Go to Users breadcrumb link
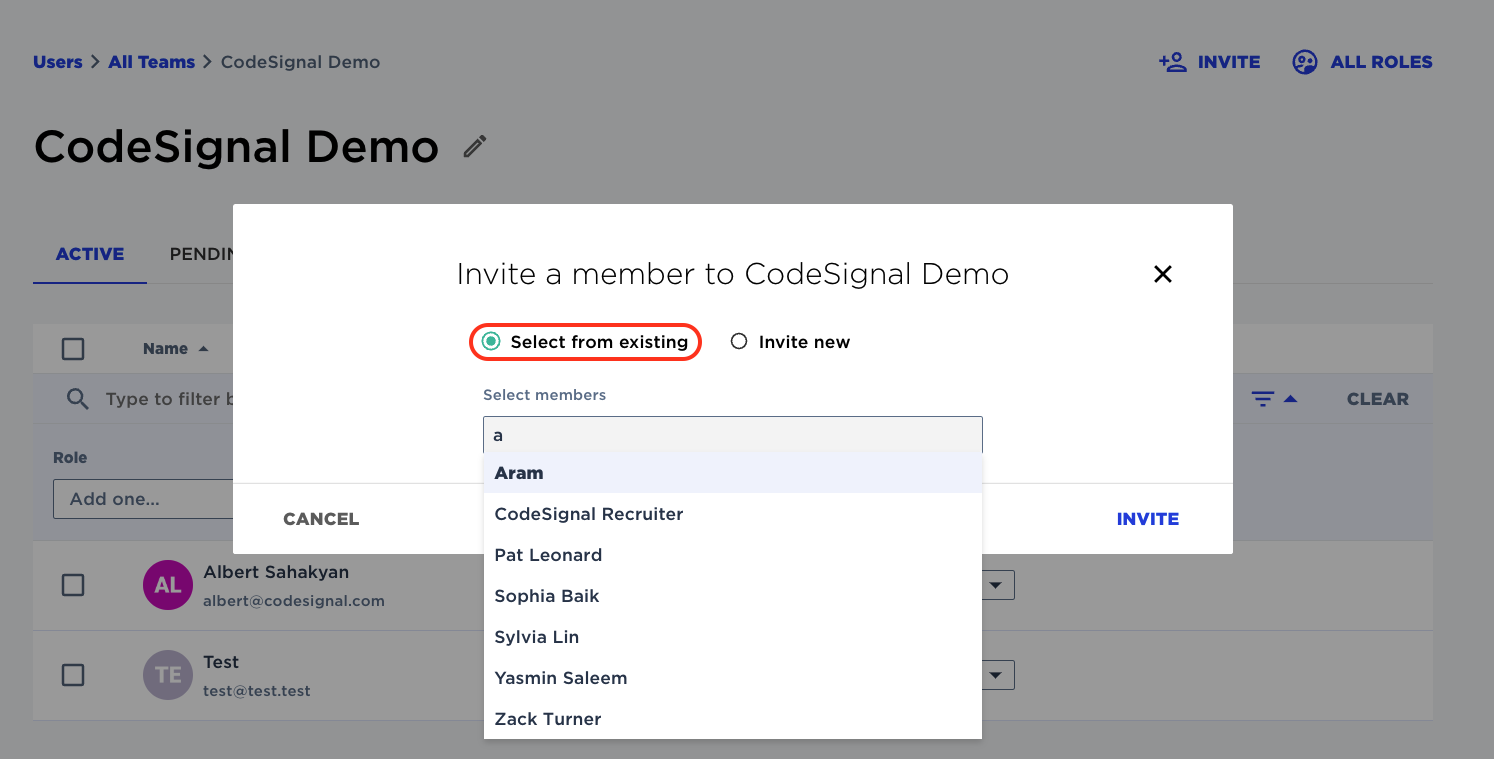1494x759 pixels. (57, 62)
